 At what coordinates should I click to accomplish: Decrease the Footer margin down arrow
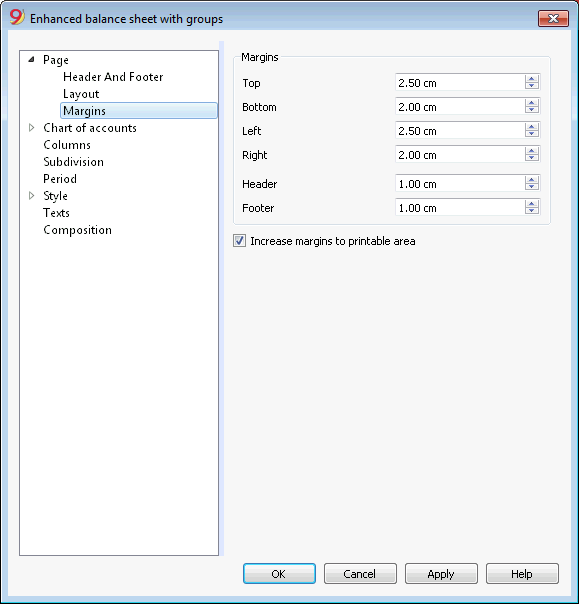click(x=532, y=211)
